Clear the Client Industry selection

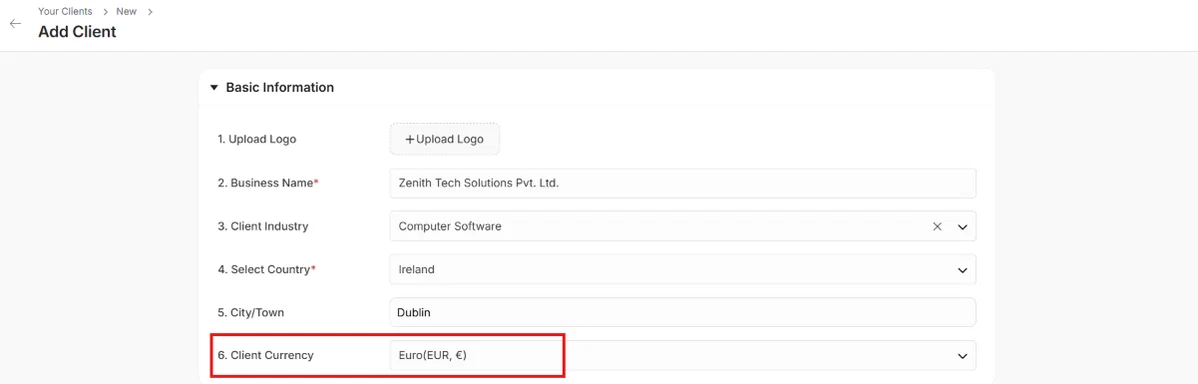click(x=937, y=227)
